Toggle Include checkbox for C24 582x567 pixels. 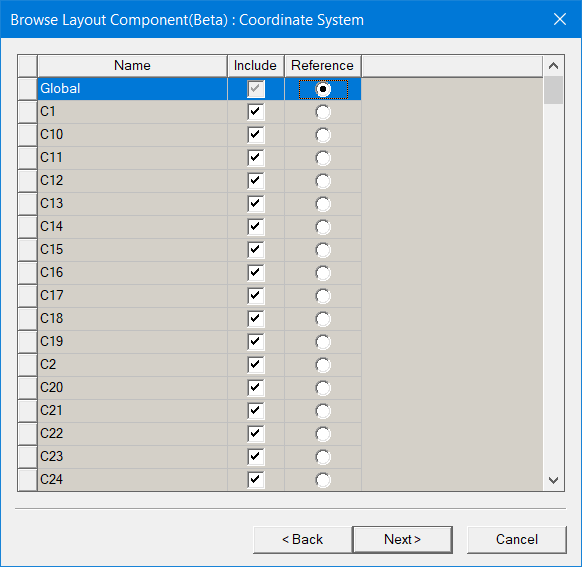pos(256,480)
